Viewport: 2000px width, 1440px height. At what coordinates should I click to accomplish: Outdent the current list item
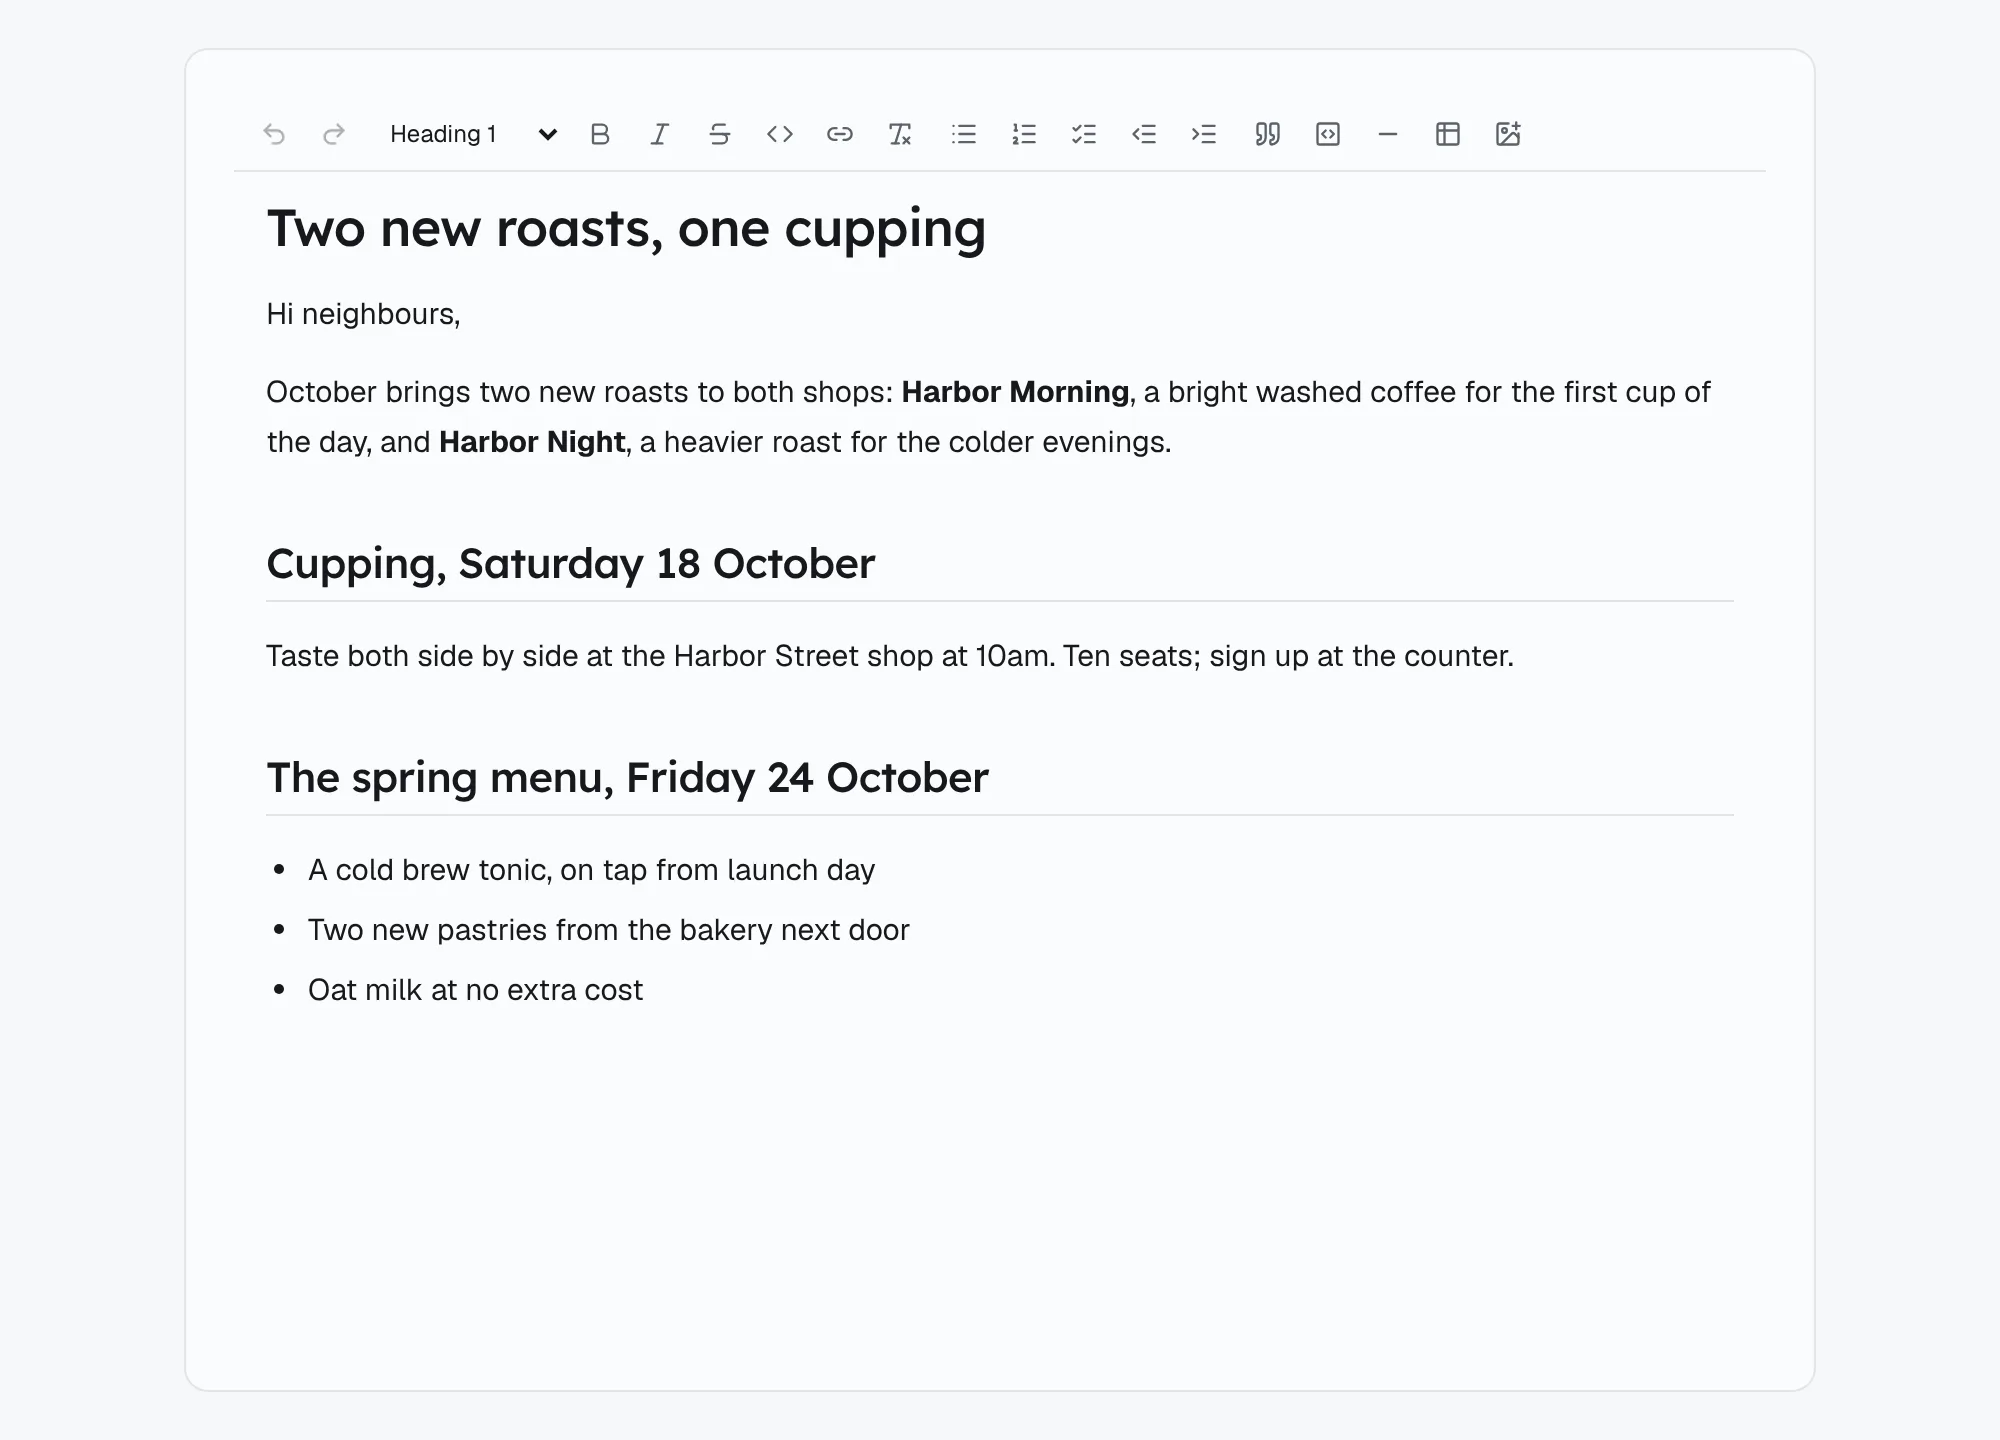click(1144, 134)
